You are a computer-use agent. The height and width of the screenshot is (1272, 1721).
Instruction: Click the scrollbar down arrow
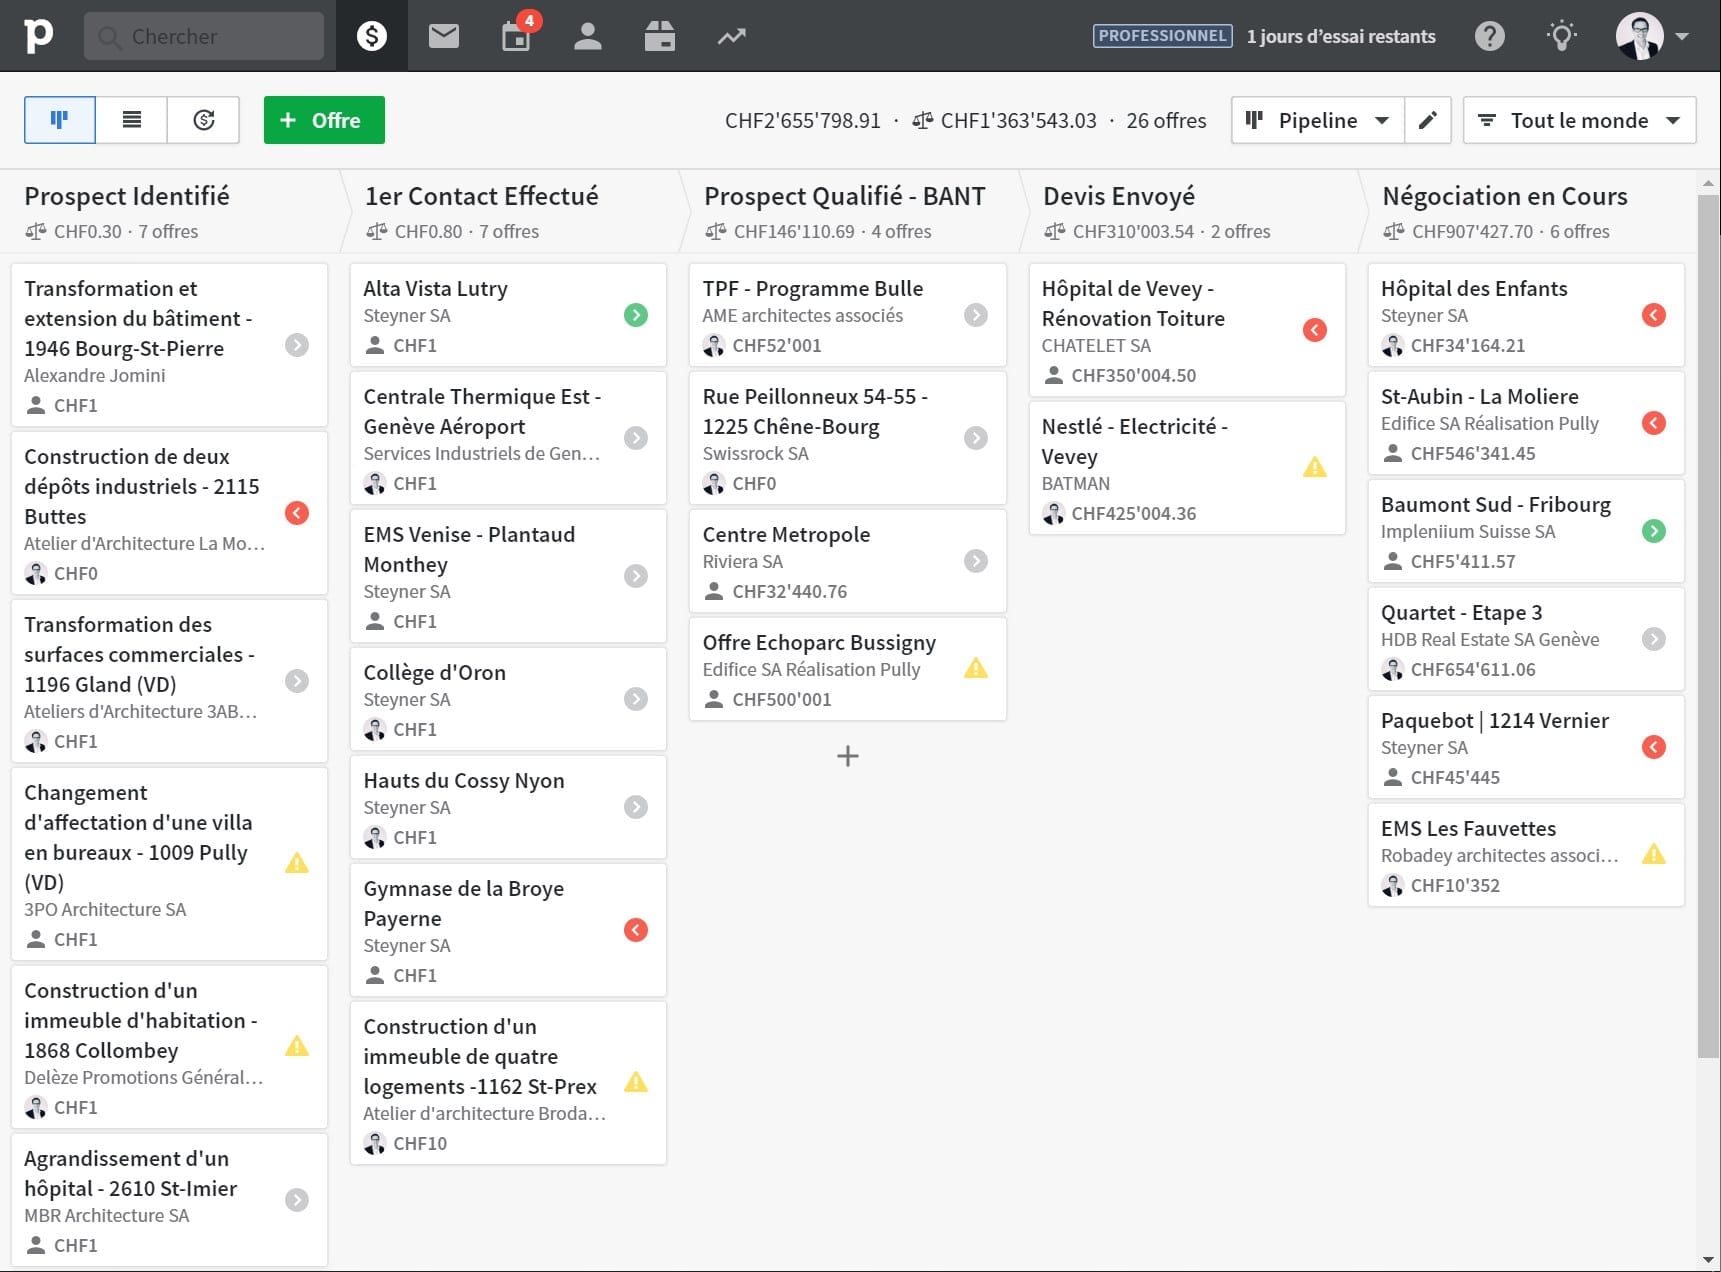pyautogui.click(x=1708, y=1260)
